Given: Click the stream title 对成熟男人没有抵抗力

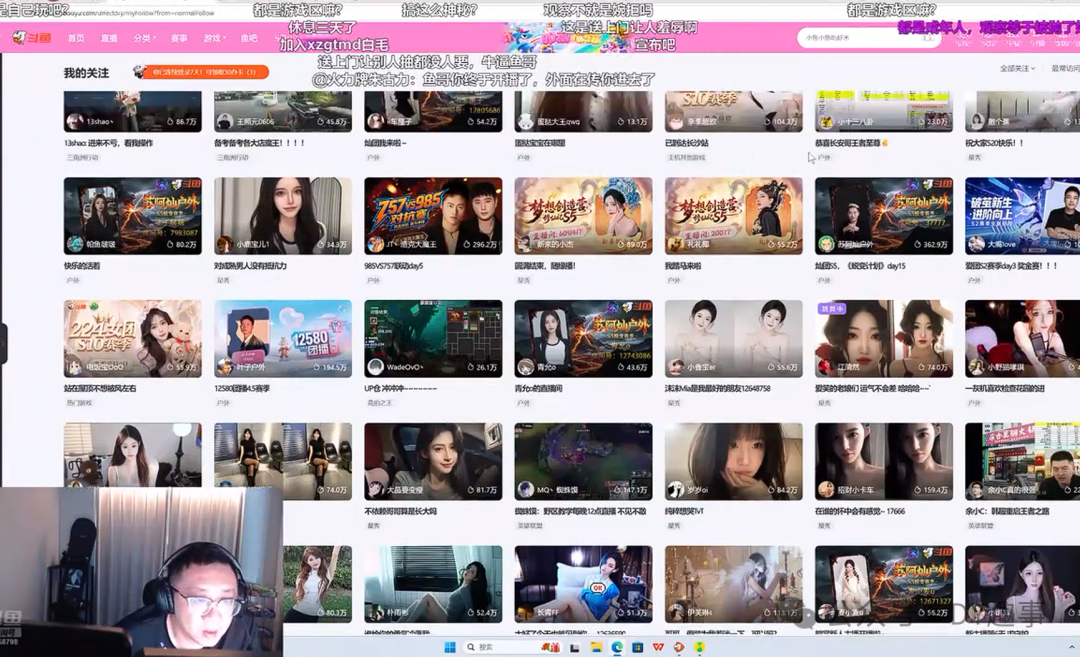Looking at the screenshot, I should click(x=250, y=265).
